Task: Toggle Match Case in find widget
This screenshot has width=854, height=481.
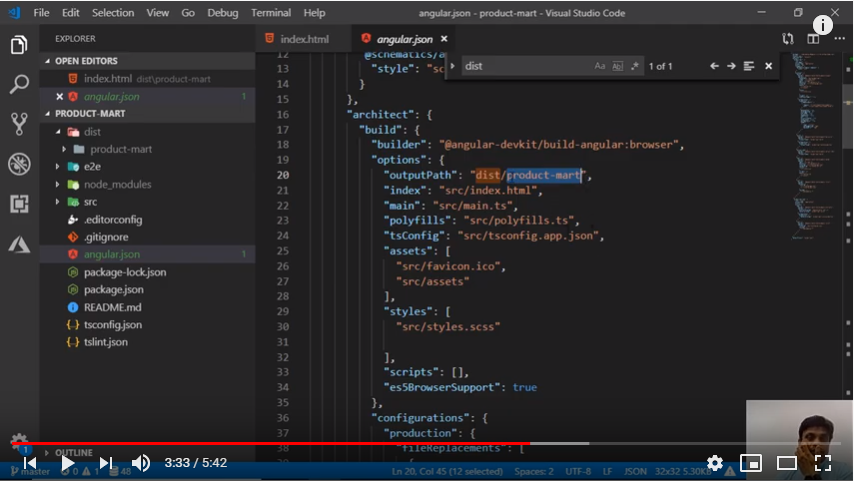Action: (600, 66)
